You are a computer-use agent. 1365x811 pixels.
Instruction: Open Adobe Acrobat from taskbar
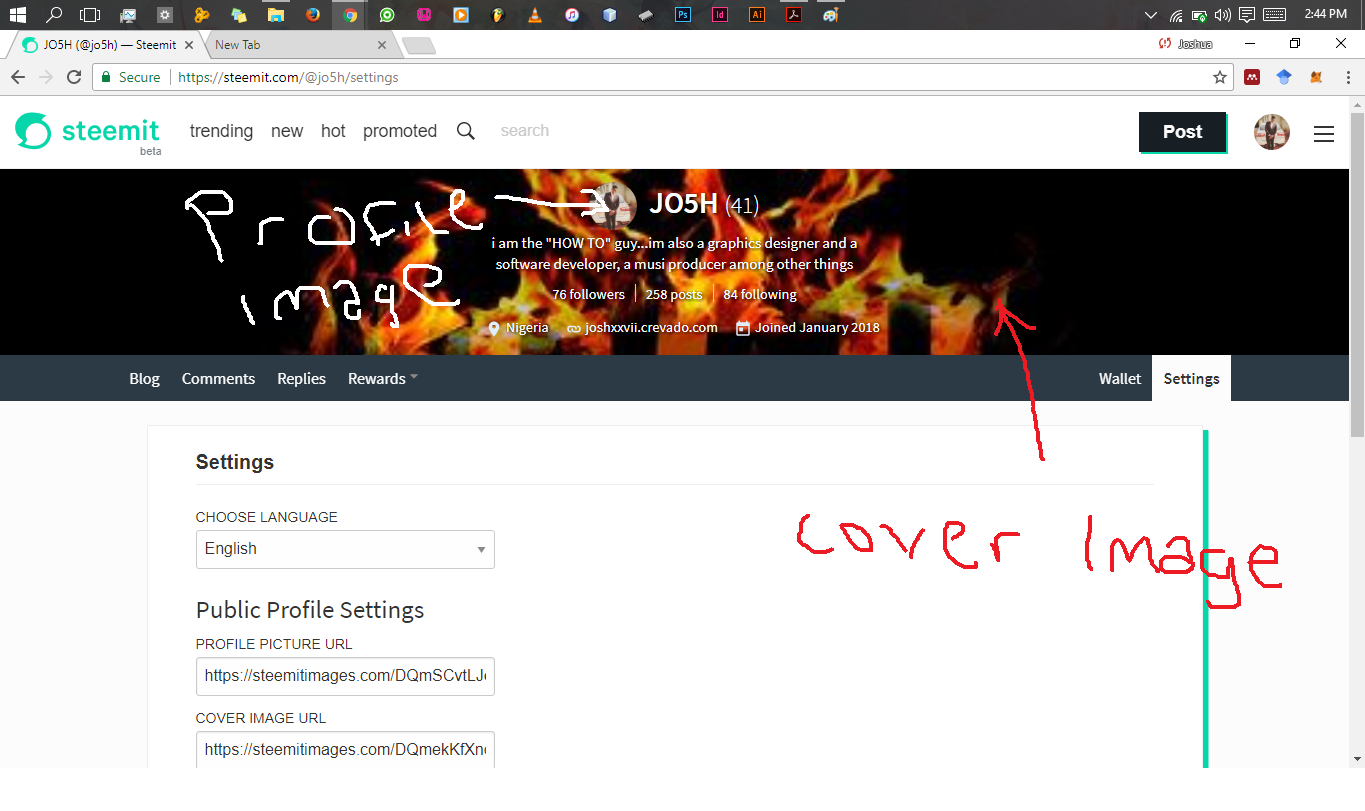coord(793,15)
